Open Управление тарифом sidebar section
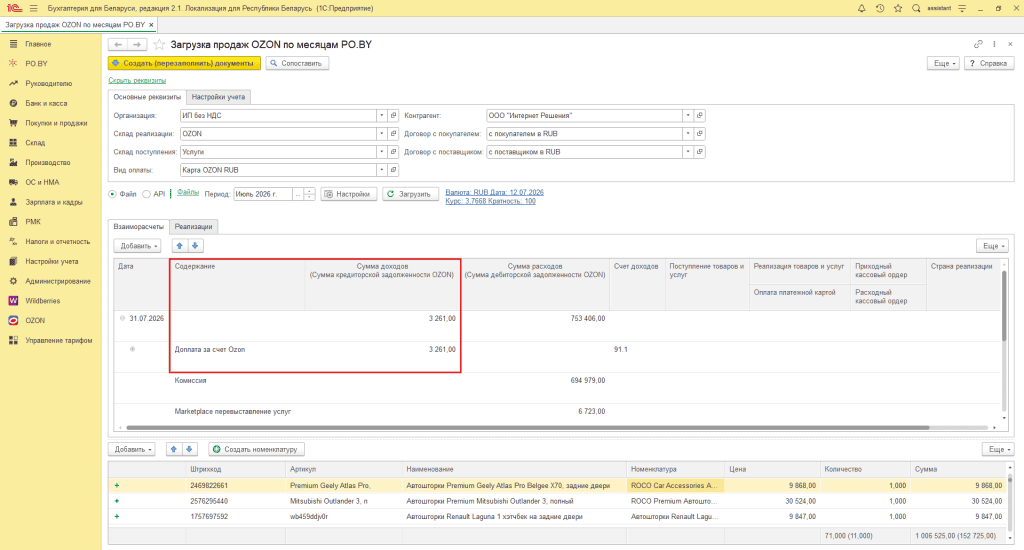 tap(58, 340)
